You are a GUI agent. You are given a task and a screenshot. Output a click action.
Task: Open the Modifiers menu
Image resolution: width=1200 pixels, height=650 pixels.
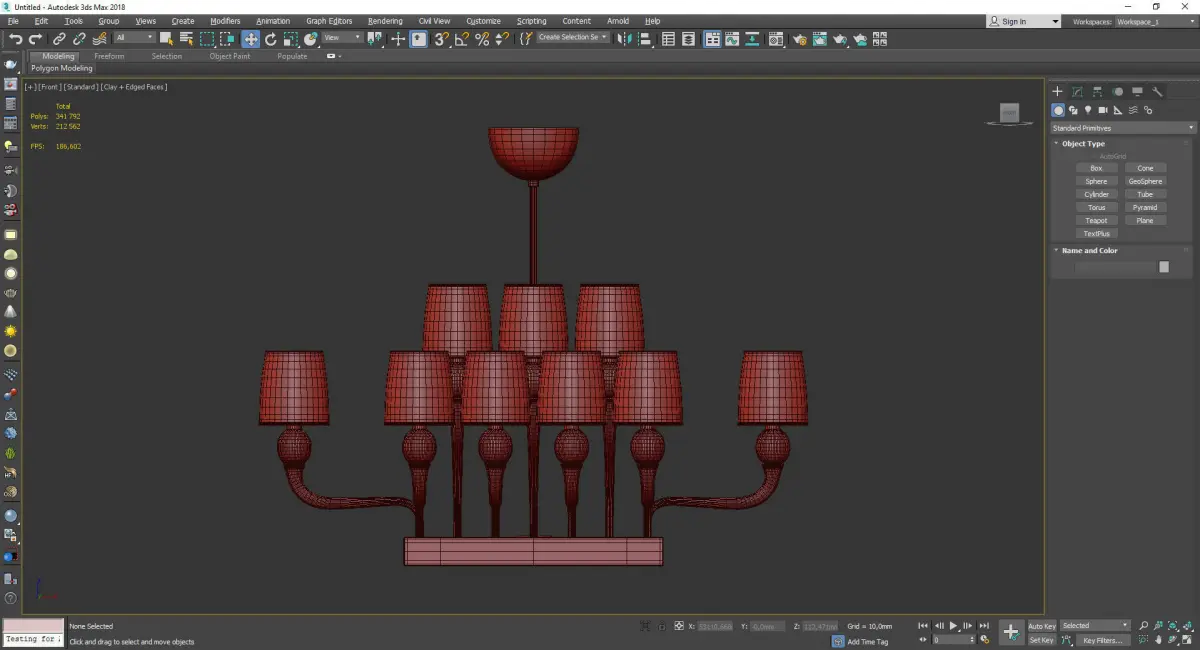pos(225,21)
